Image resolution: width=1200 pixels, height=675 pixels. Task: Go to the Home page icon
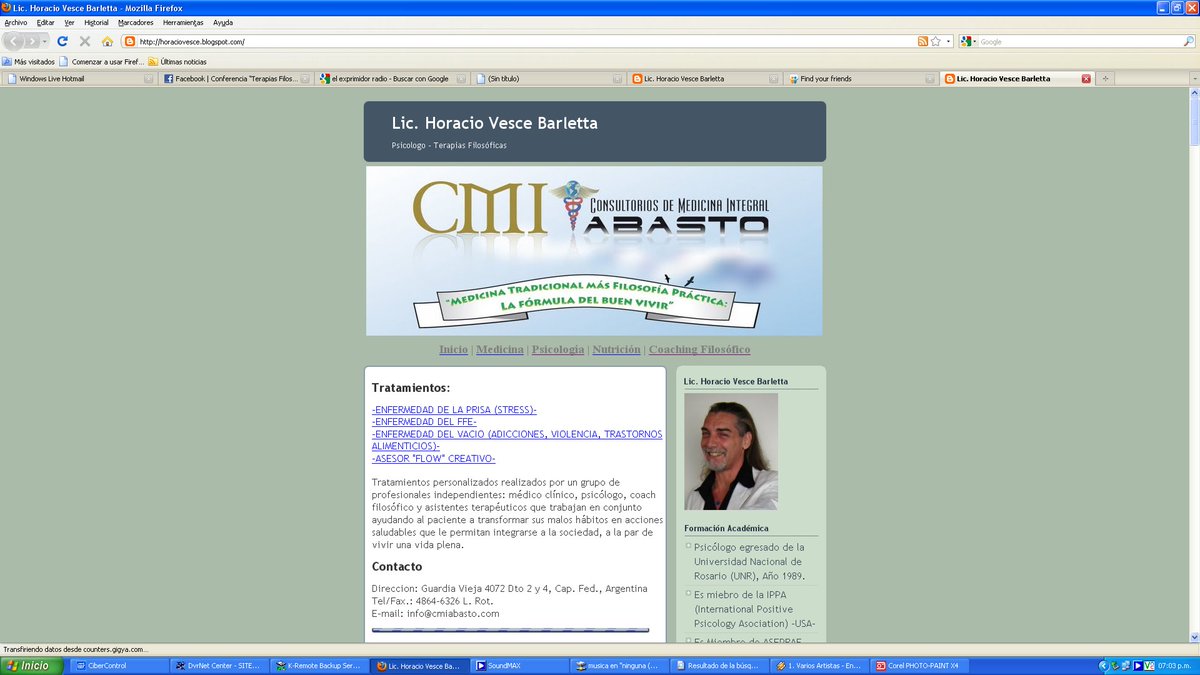pos(107,41)
